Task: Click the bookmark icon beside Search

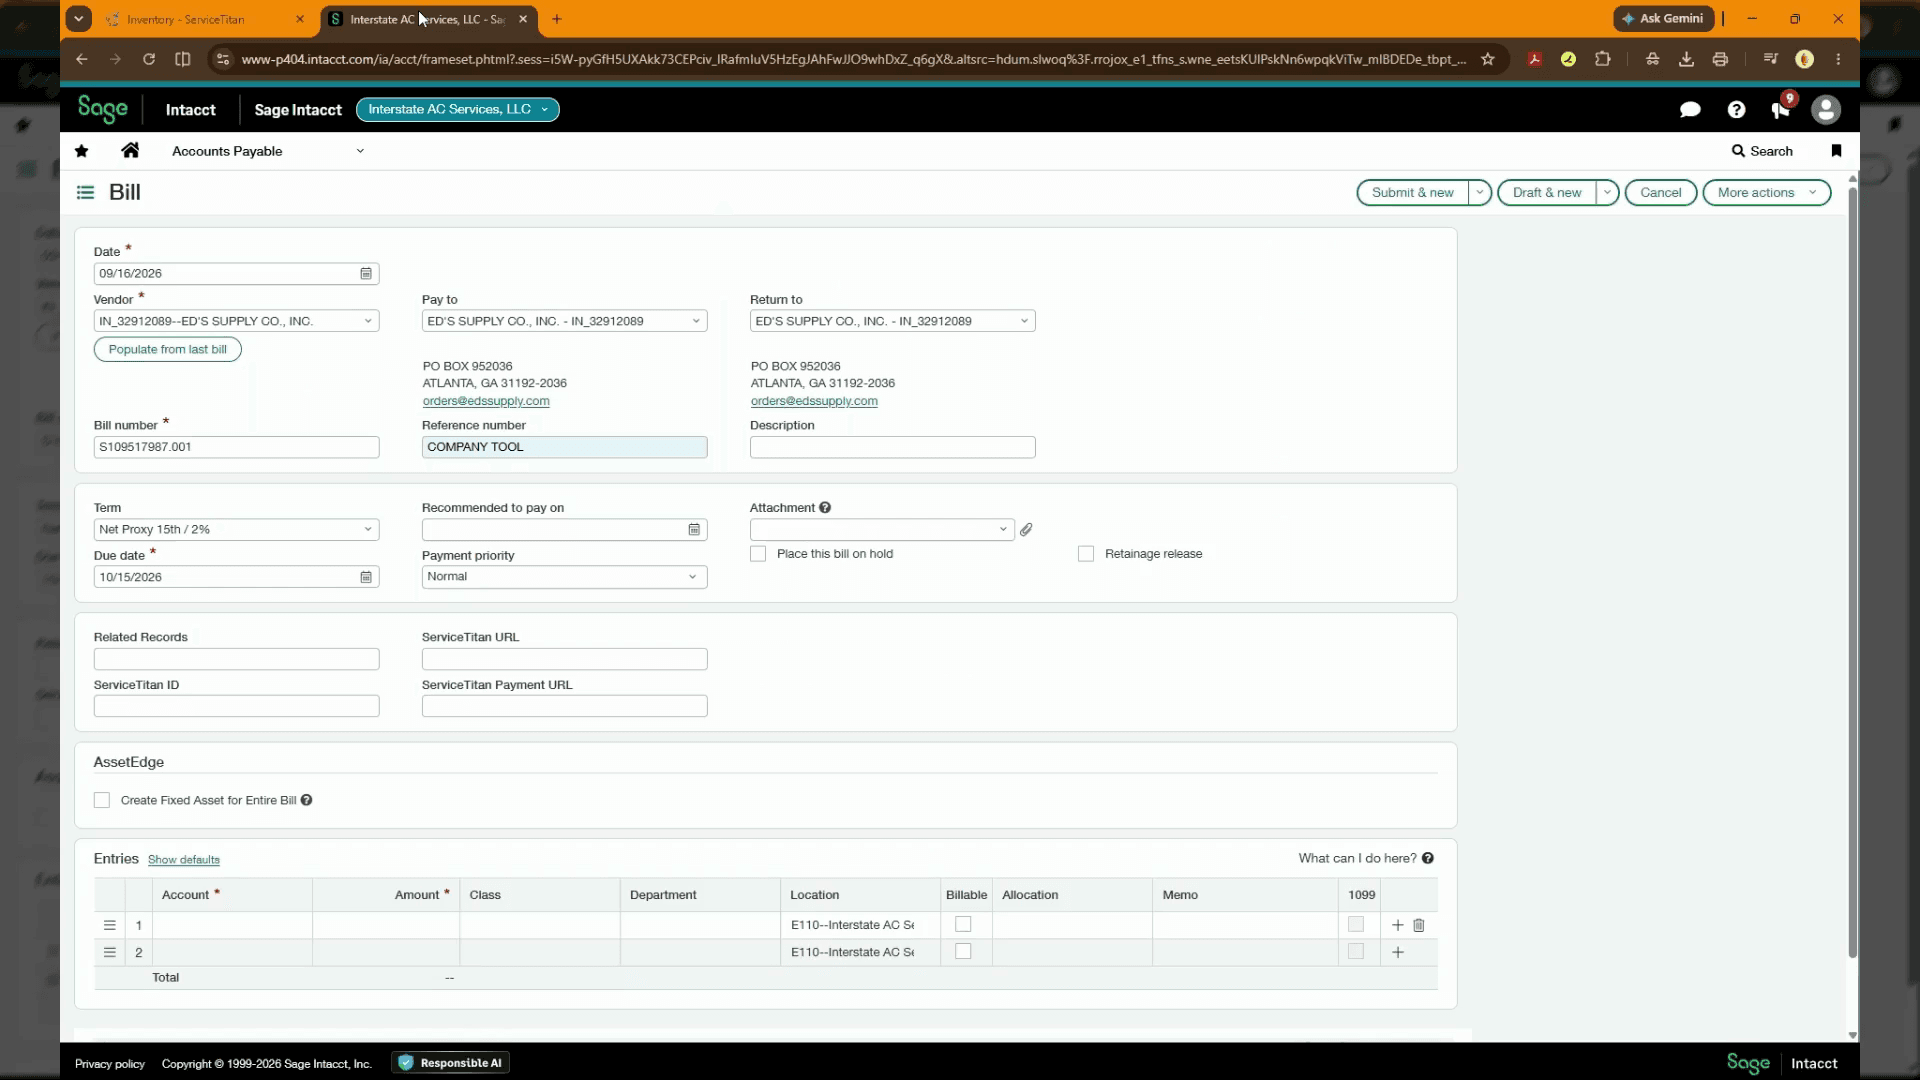Action: 1836,151
